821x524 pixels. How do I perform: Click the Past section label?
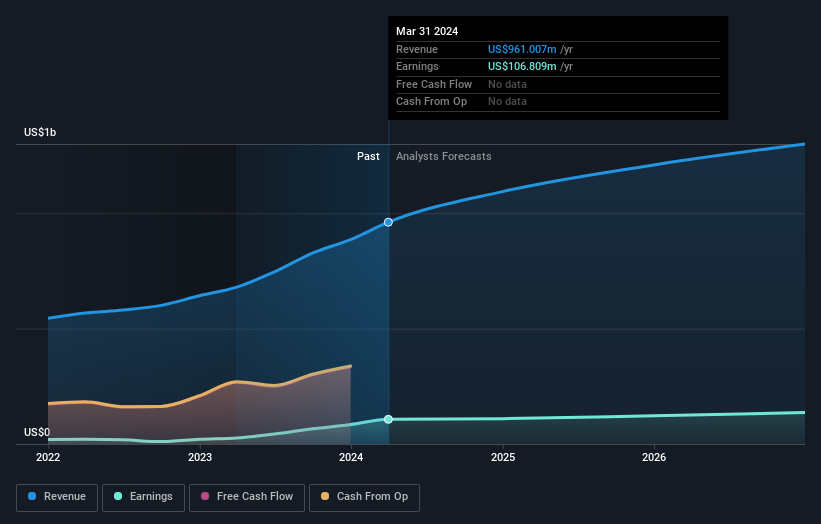click(368, 157)
